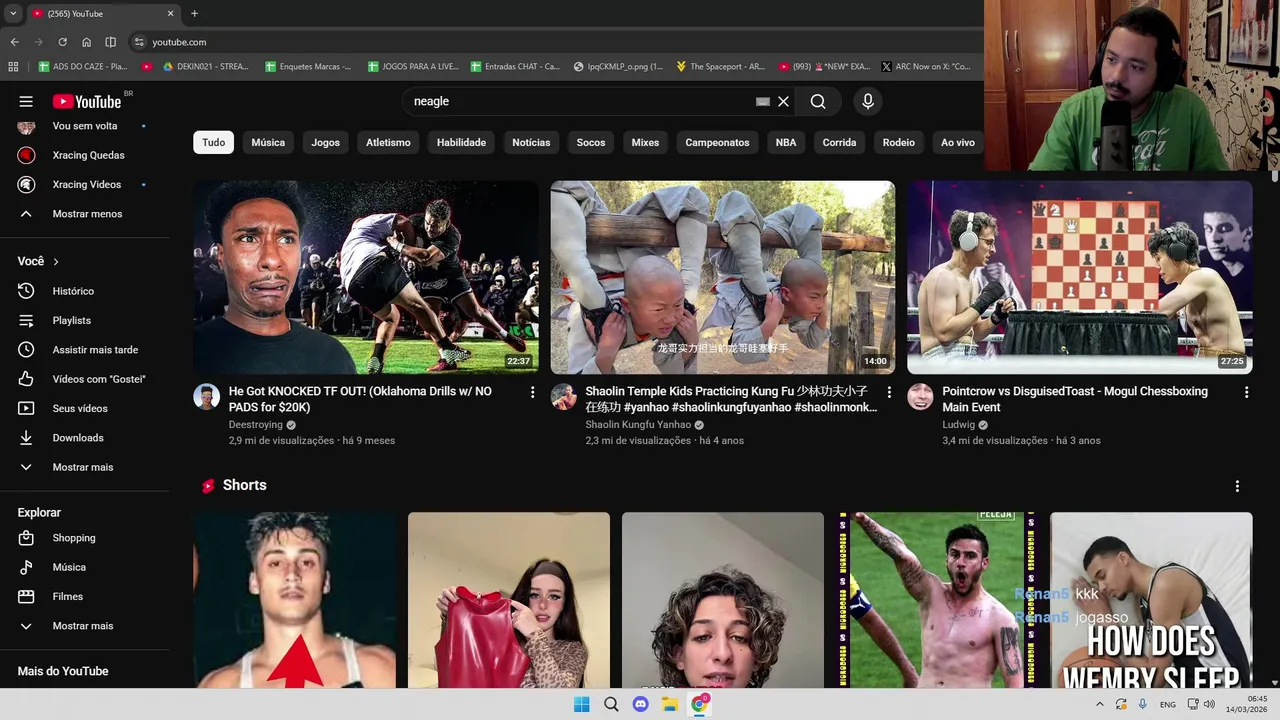Image resolution: width=1280 pixels, height=720 pixels.
Task: Show hidden system tray icons
Action: tap(1100, 704)
